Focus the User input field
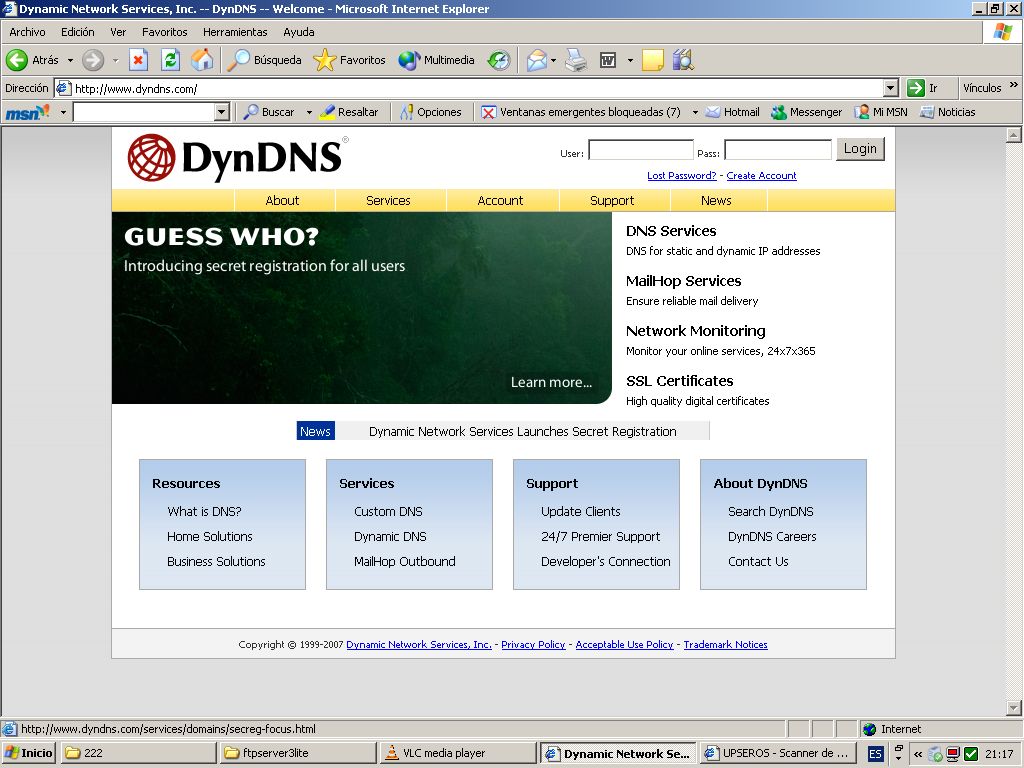Image resolution: width=1024 pixels, height=768 pixels. pos(641,150)
